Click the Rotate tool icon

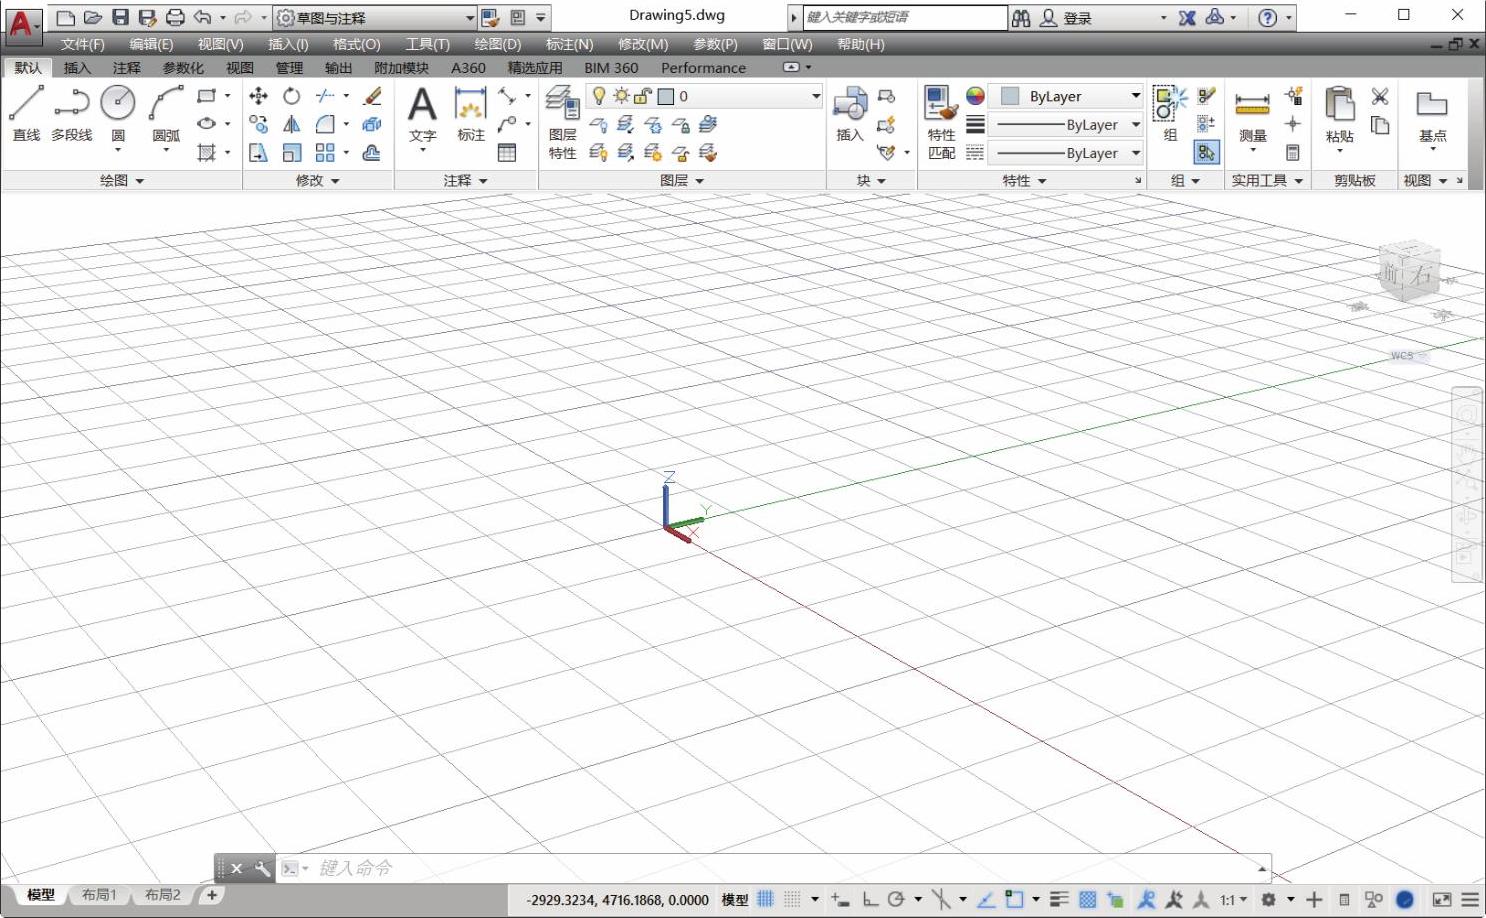[x=291, y=96]
